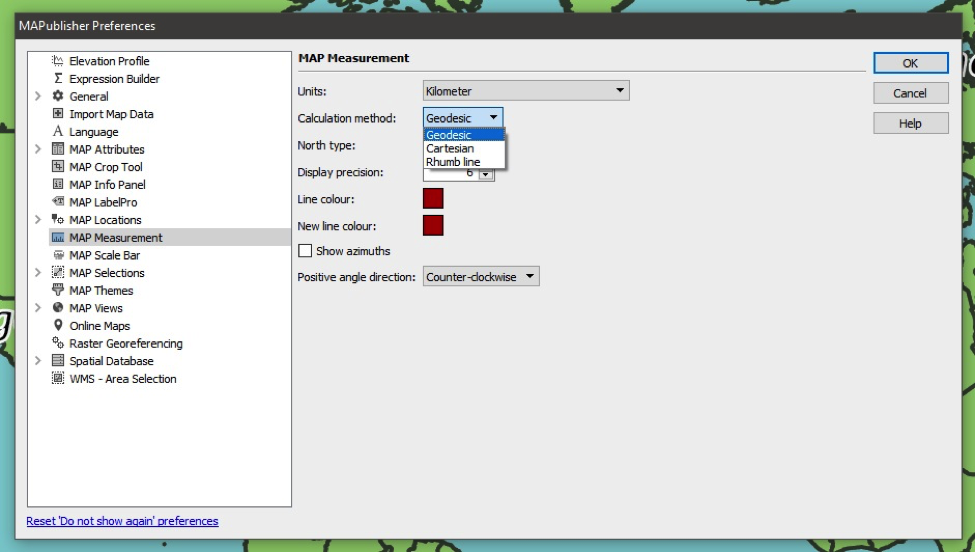Expand the Spatial Database tree node

(x=38, y=361)
